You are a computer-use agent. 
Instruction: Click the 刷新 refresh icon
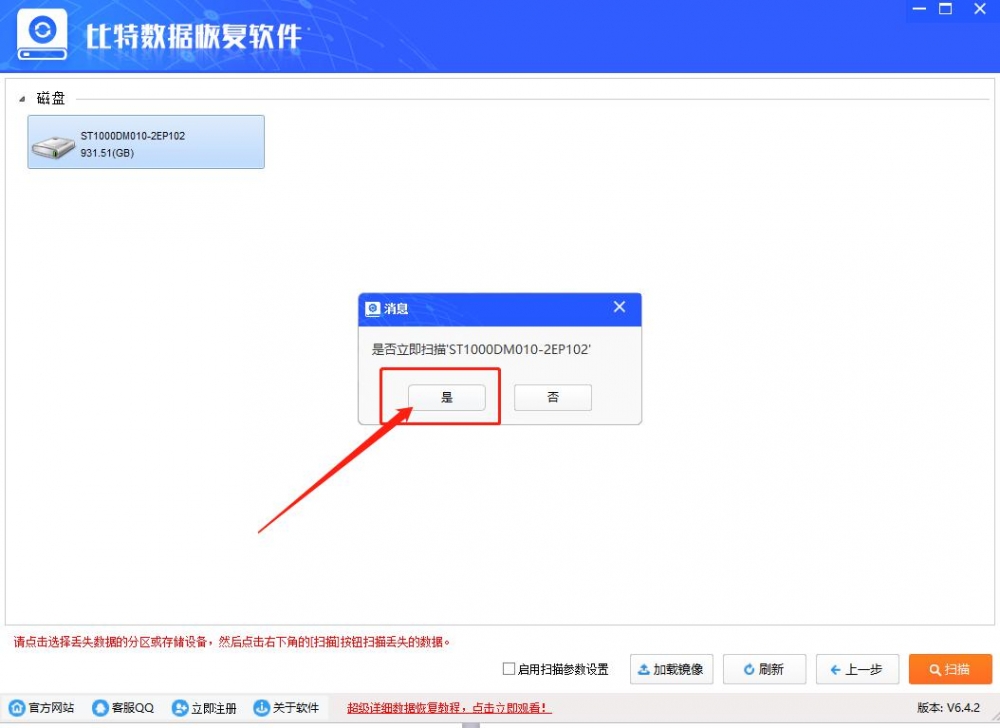(x=747, y=669)
